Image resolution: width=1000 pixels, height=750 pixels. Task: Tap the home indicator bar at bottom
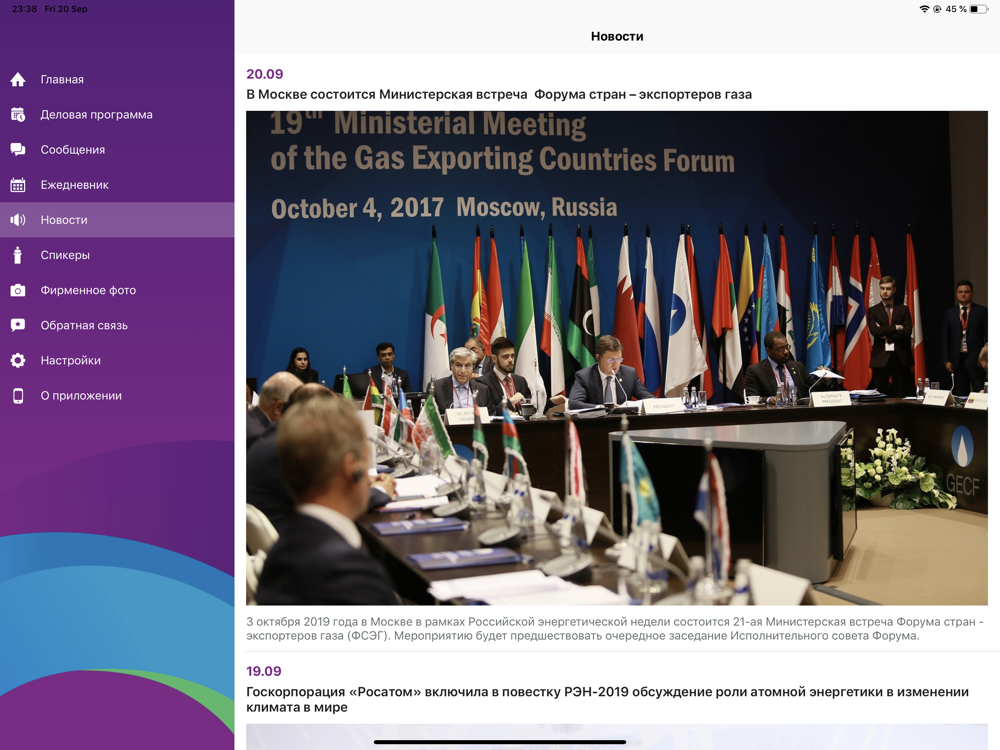click(499, 742)
